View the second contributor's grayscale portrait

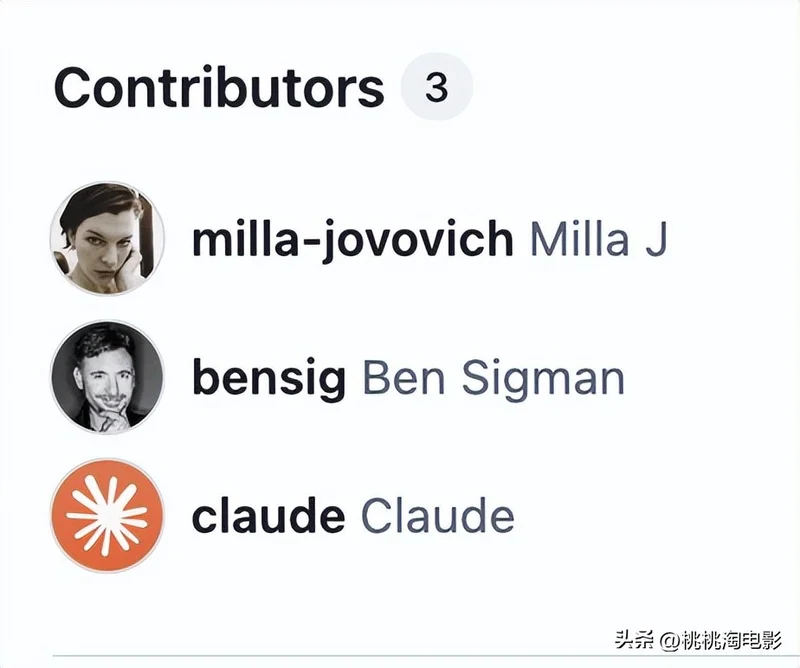pyautogui.click(x=107, y=378)
